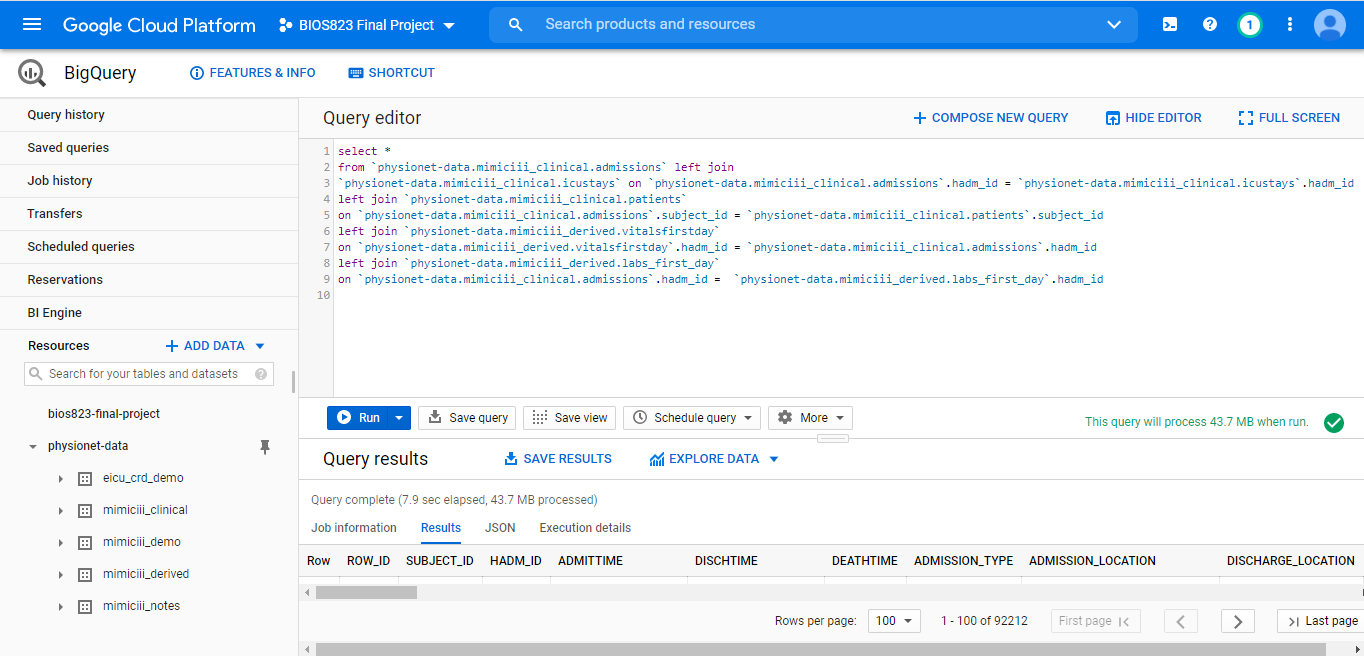Click the SUBJECT_ID column header

[x=440, y=561]
